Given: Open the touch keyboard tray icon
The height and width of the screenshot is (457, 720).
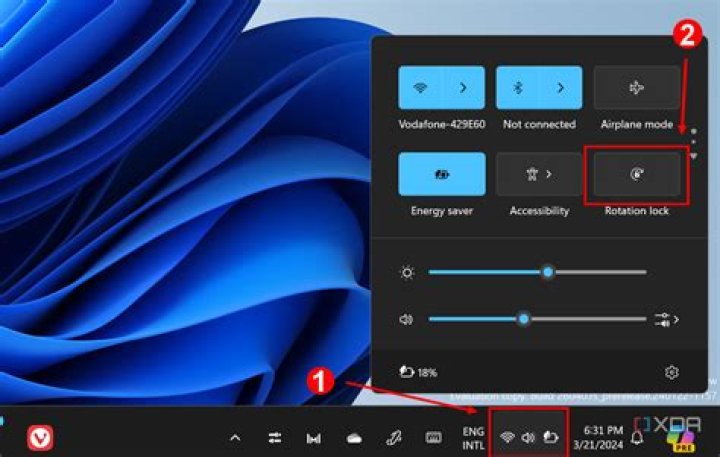Looking at the screenshot, I should (433, 438).
